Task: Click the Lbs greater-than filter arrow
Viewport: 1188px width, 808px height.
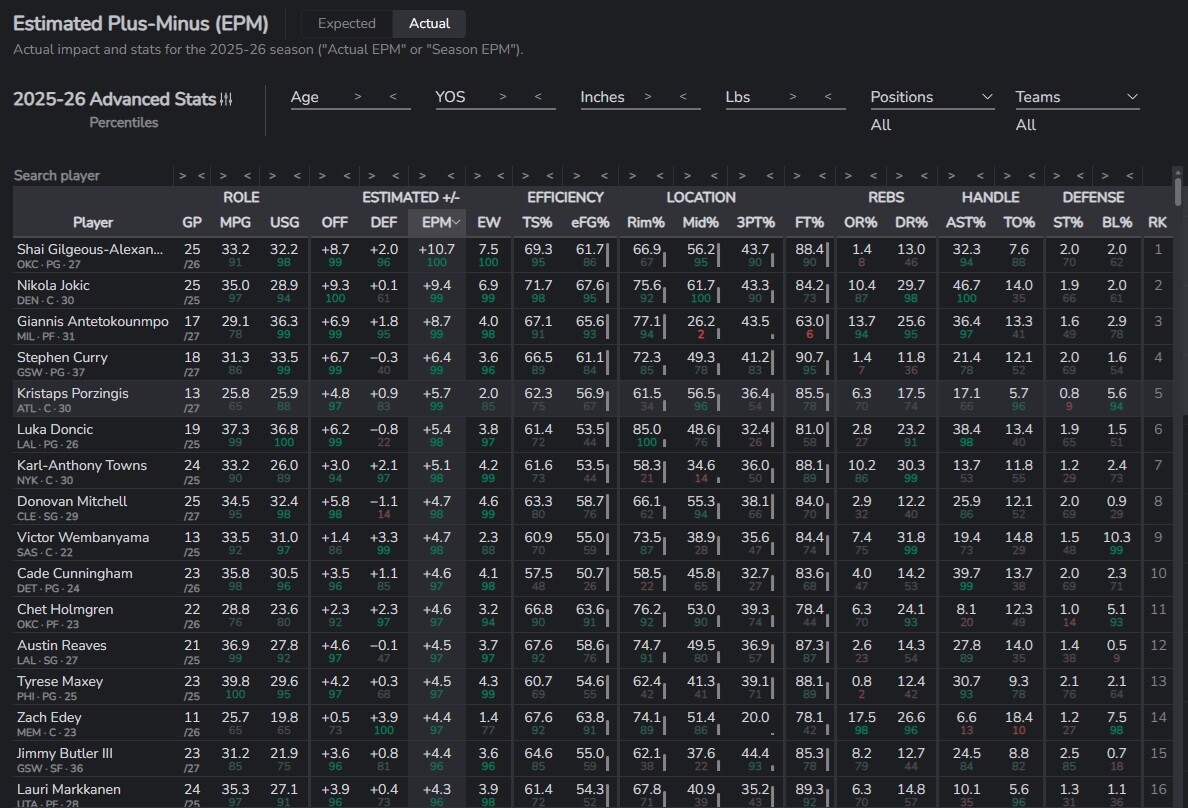Action: (793, 97)
